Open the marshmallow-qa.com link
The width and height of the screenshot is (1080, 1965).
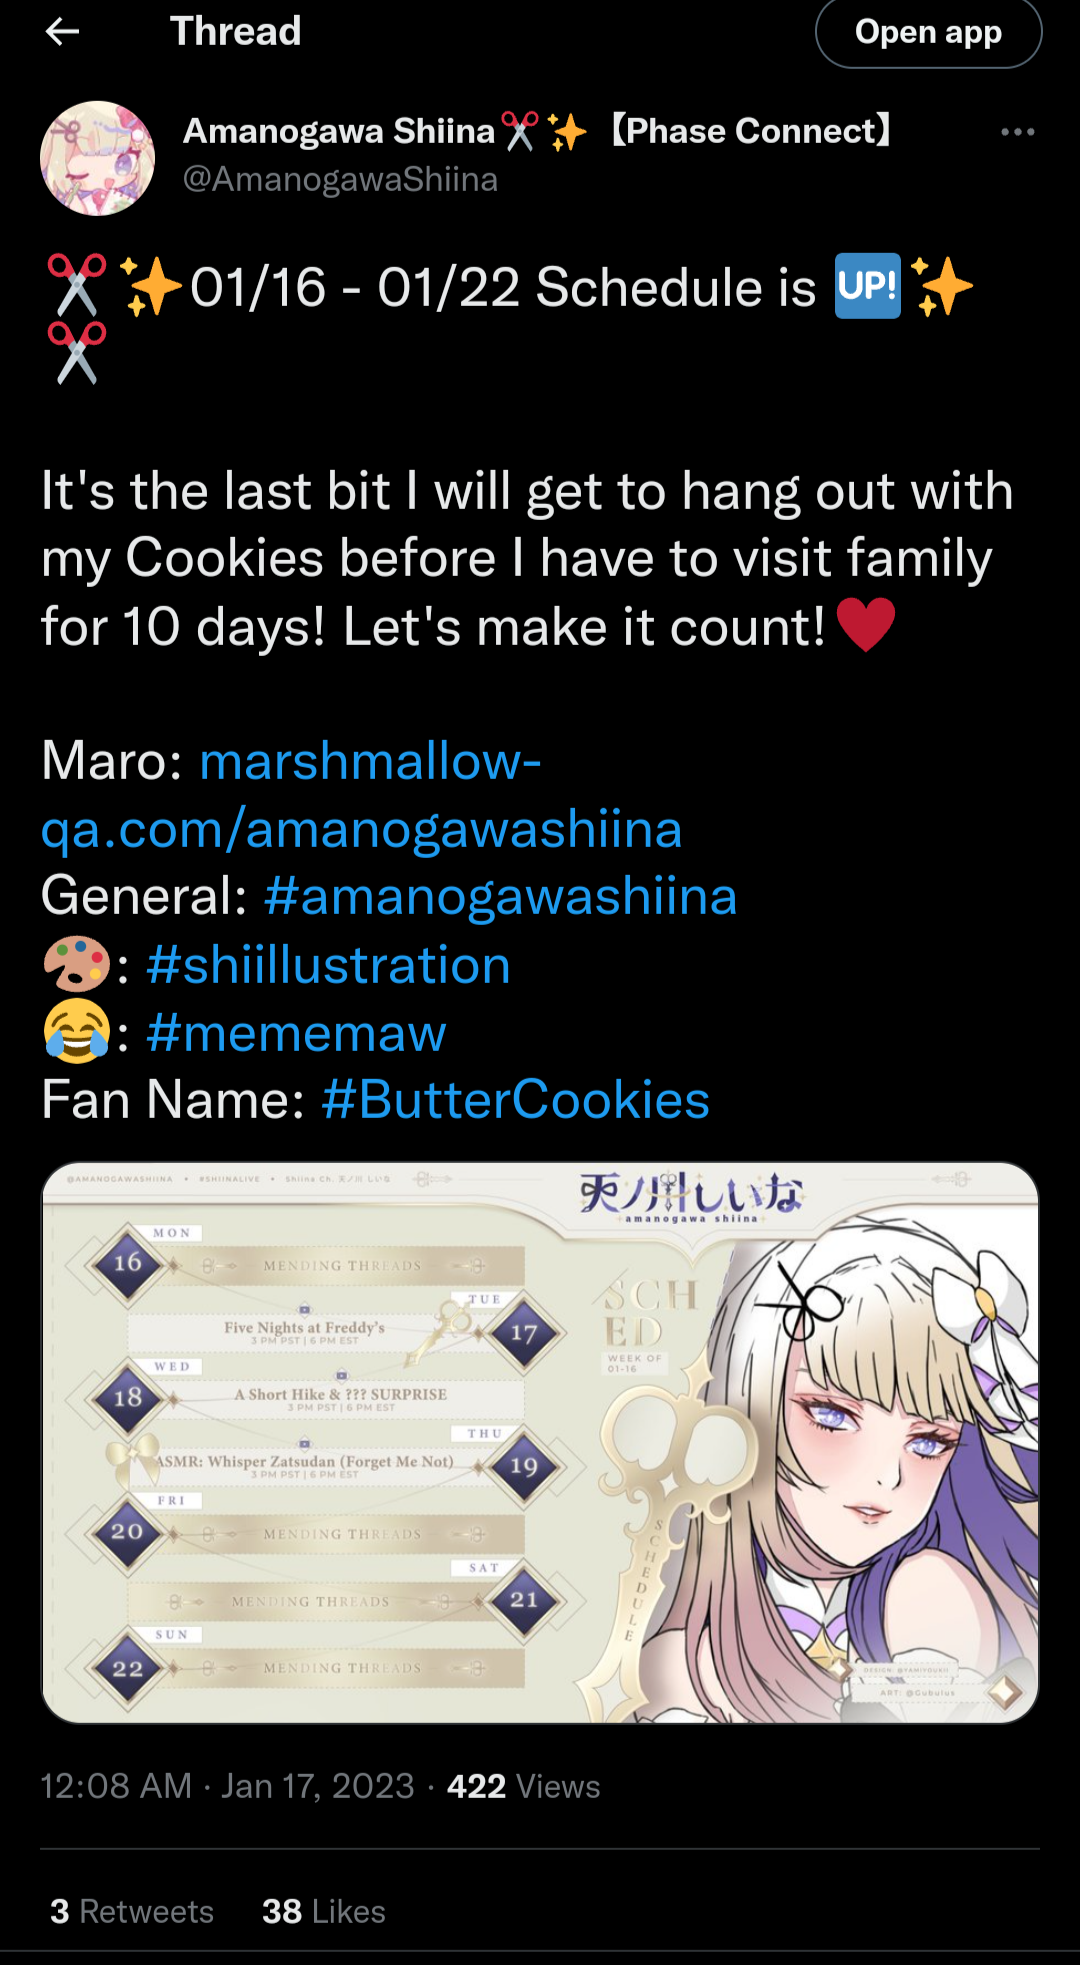coord(362,795)
